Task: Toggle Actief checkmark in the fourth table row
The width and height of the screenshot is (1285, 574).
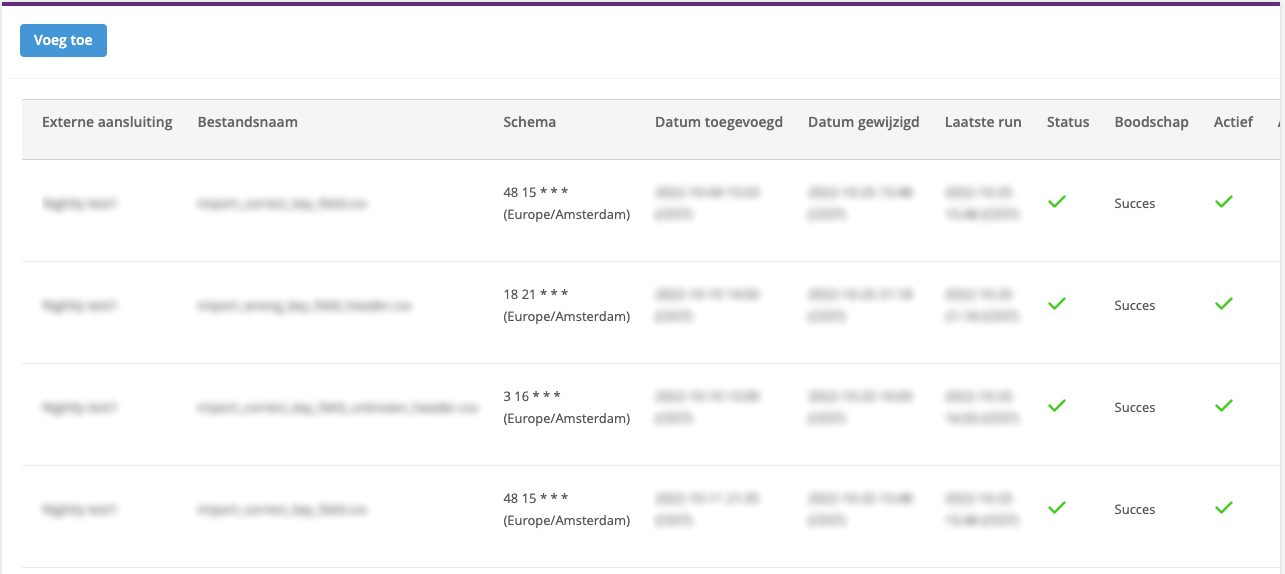Action: click(1224, 508)
